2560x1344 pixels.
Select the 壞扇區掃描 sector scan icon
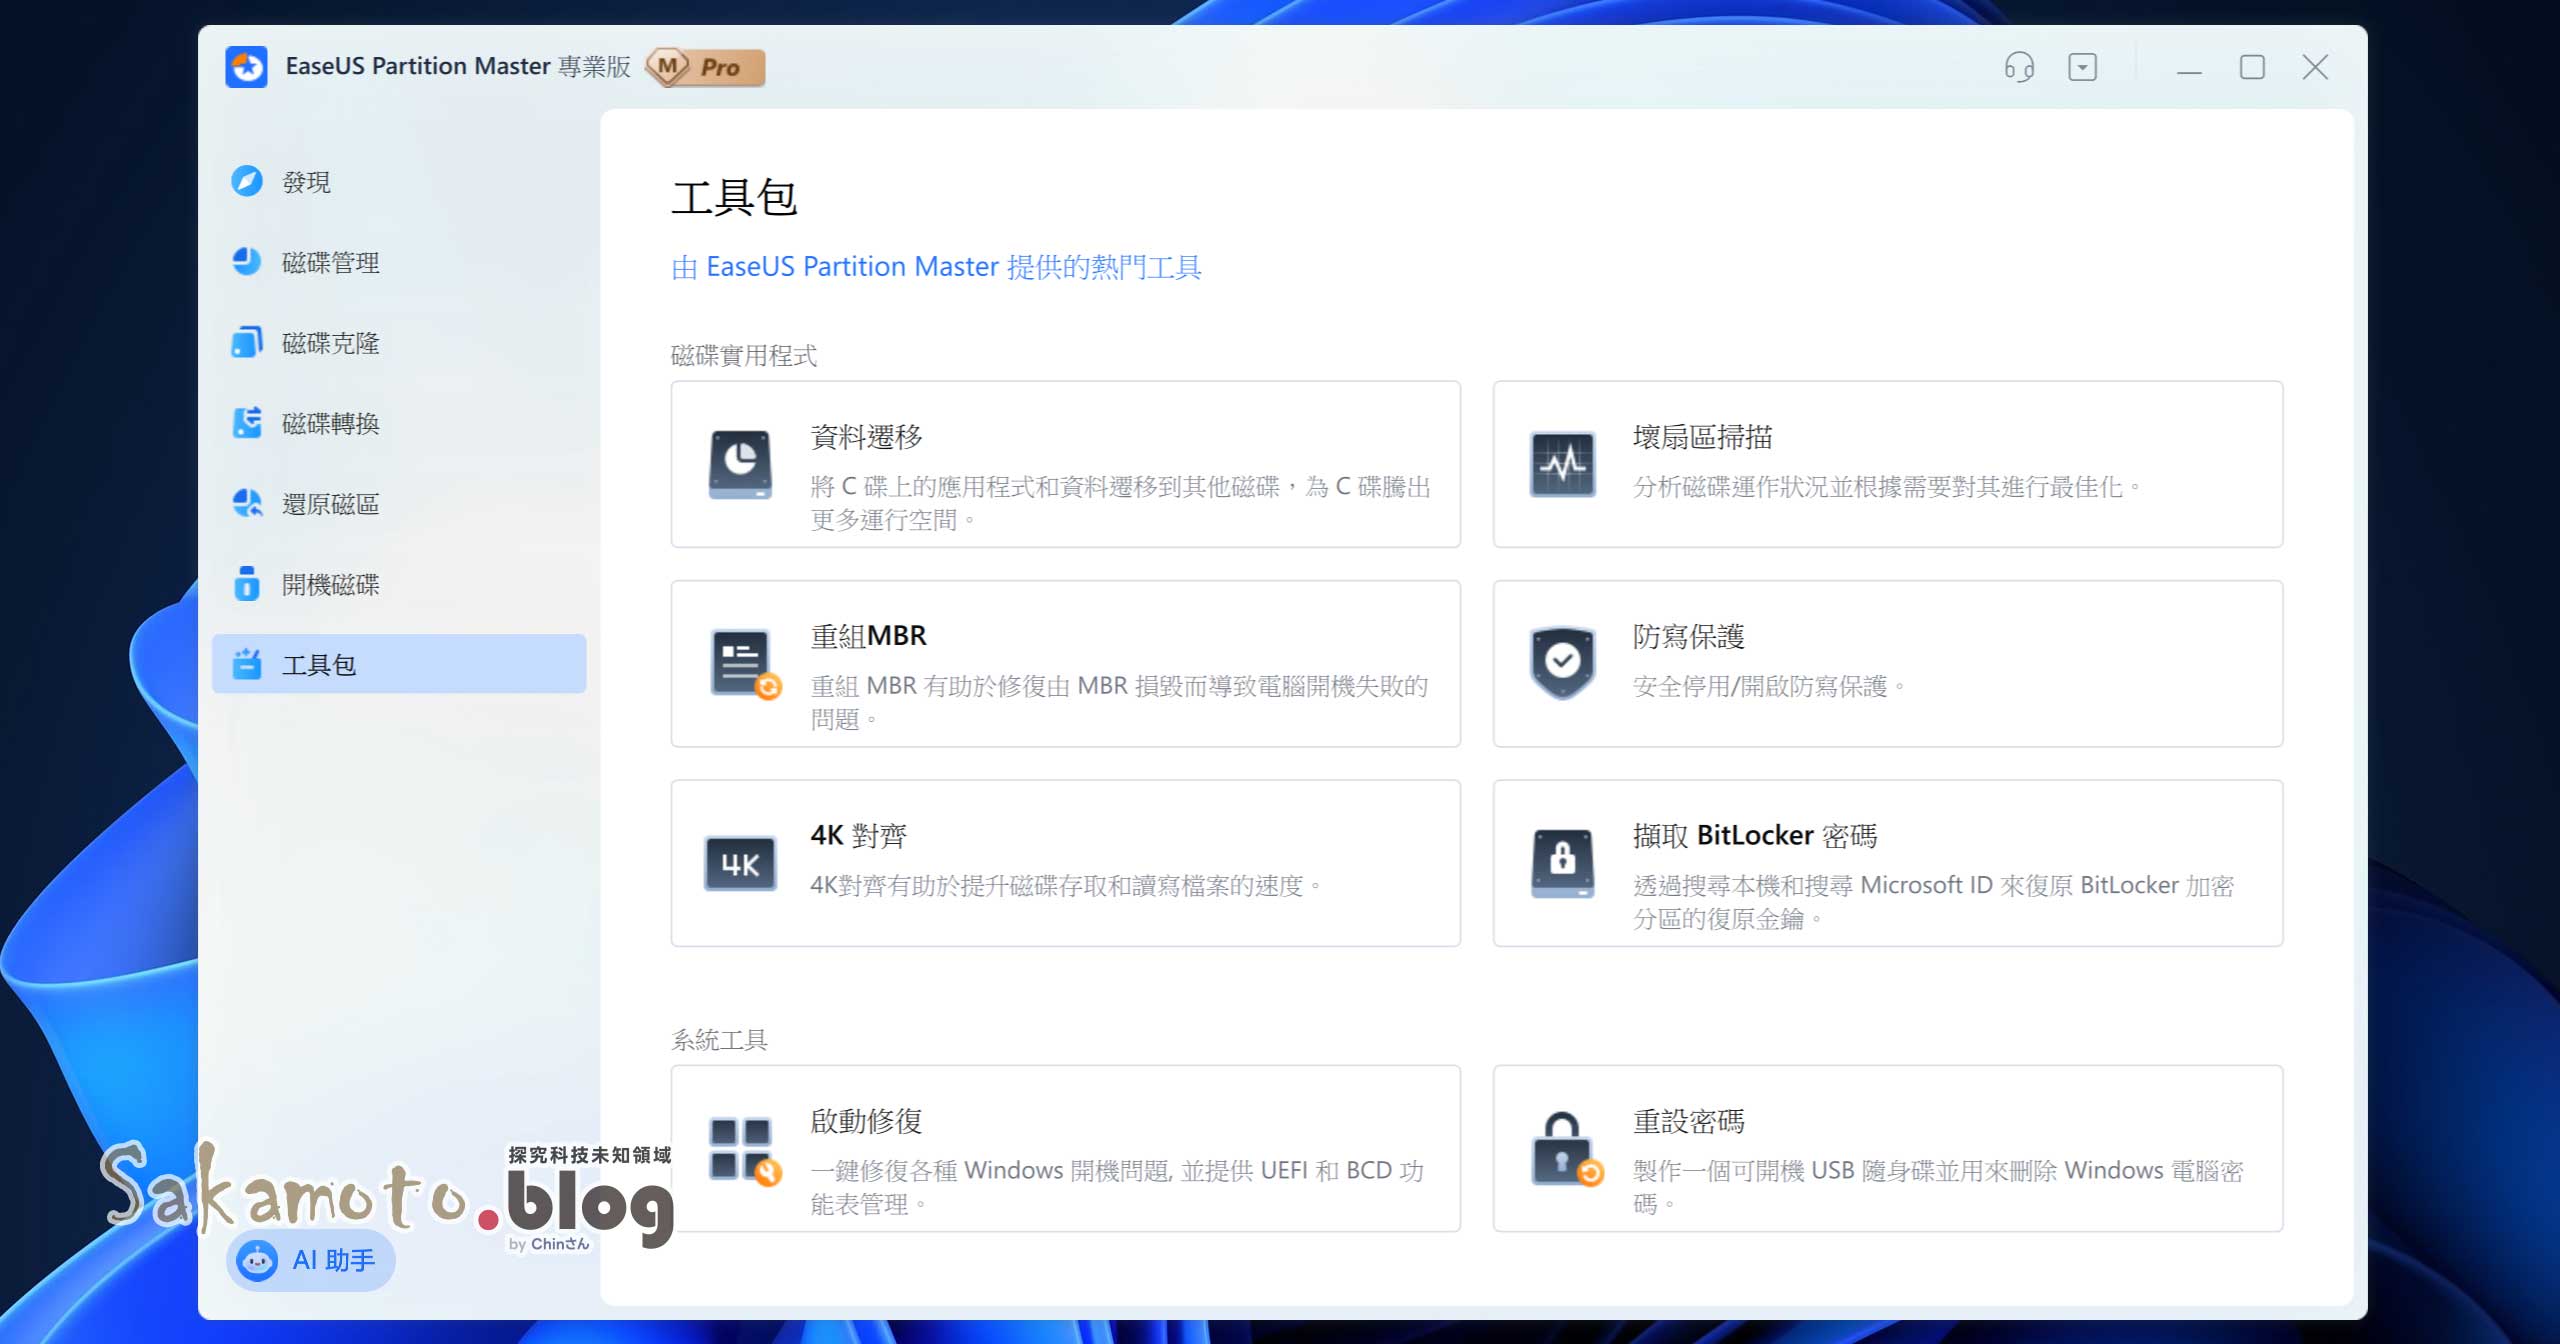[x=1561, y=464]
